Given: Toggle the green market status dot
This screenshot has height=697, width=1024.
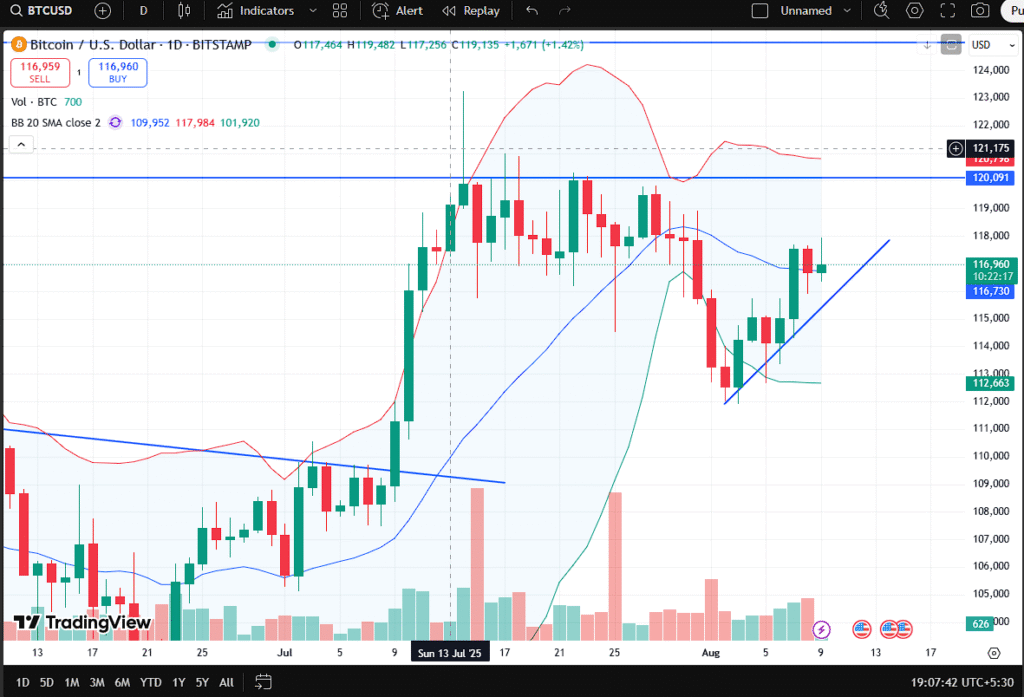Looking at the screenshot, I should point(272,44).
